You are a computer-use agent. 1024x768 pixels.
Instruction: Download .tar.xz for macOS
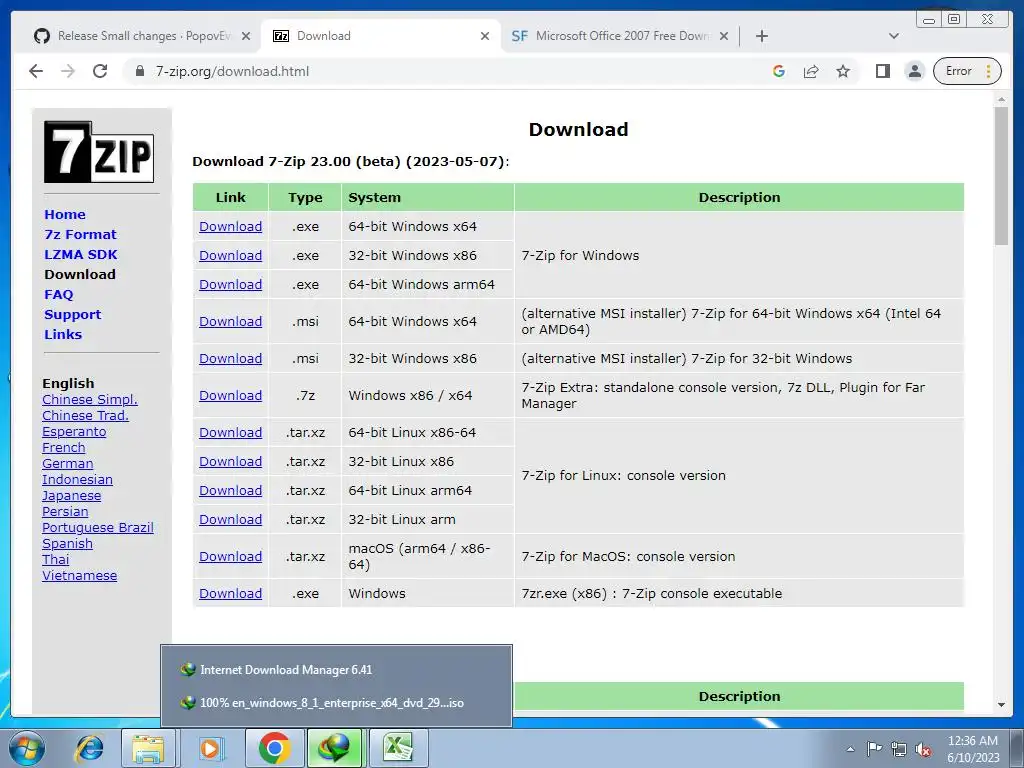pyautogui.click(x=231, y=556)
